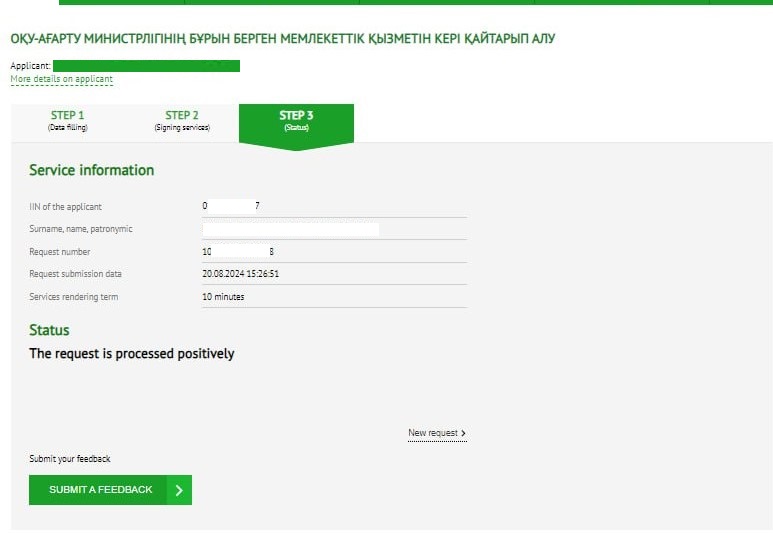Click the Submit your feedback label
The height and width of the screenshot is (533, 773).
pos(70,459)
